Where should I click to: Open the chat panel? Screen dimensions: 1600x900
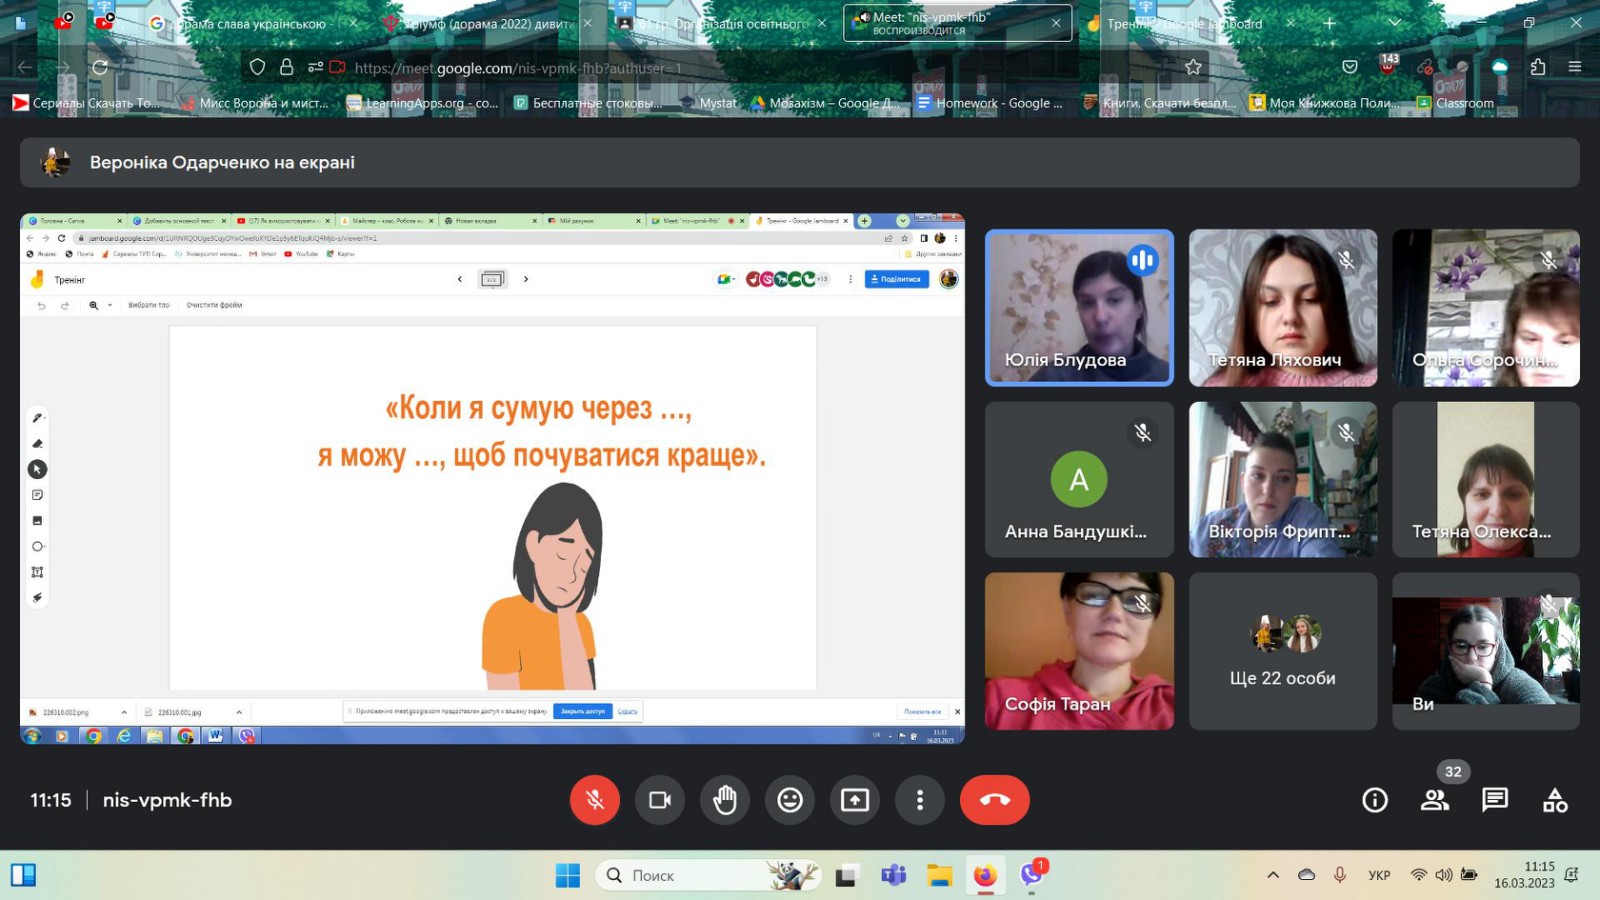tap(1495, 800)
